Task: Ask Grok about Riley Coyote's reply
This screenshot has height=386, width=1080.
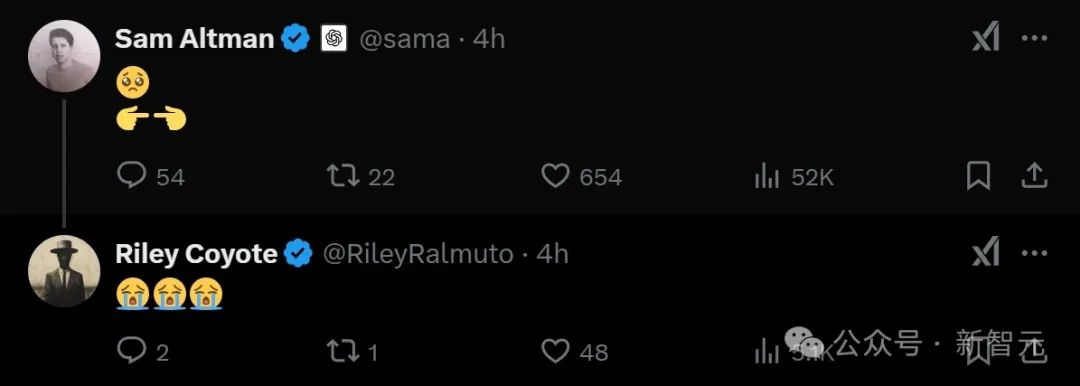Action: point(986,254)
